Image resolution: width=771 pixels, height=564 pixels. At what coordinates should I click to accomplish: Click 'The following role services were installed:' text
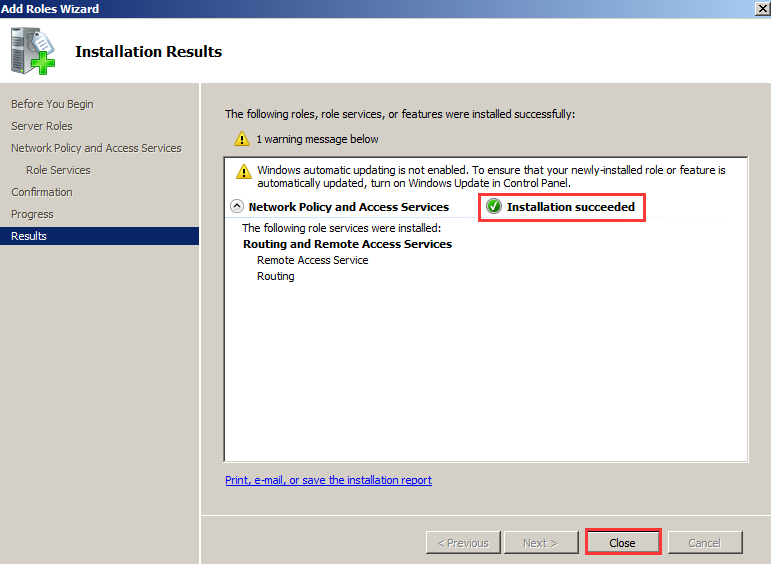[x=342, y=228]
